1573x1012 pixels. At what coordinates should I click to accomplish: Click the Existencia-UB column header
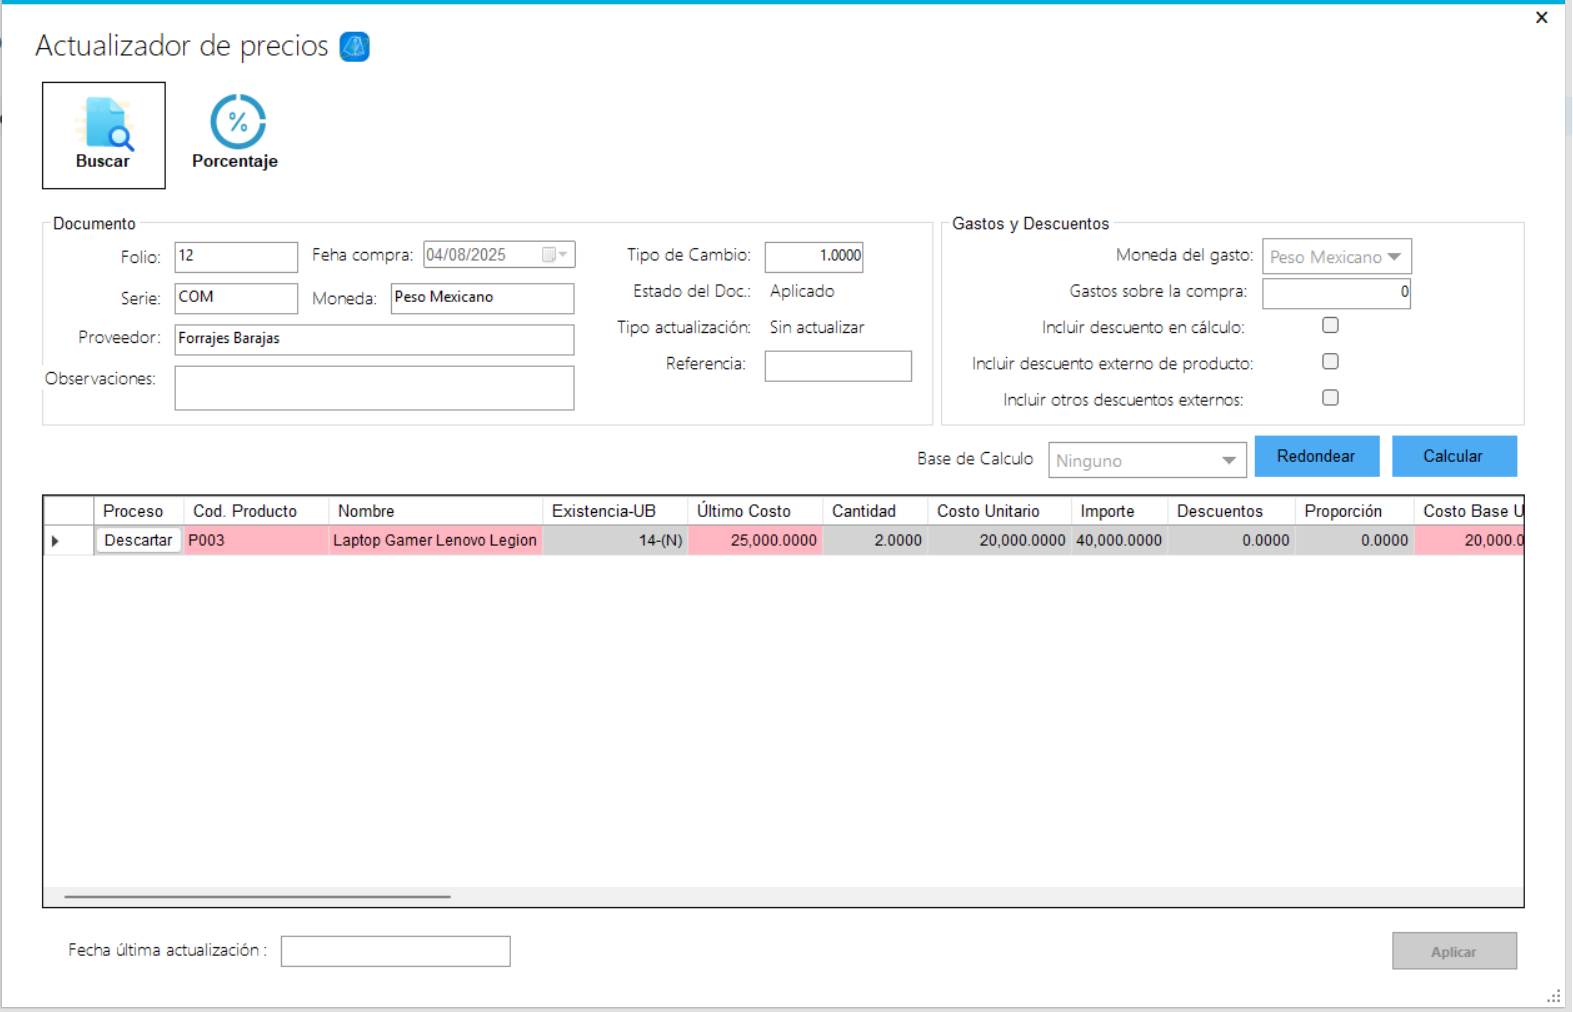click(x=615, y=511)
